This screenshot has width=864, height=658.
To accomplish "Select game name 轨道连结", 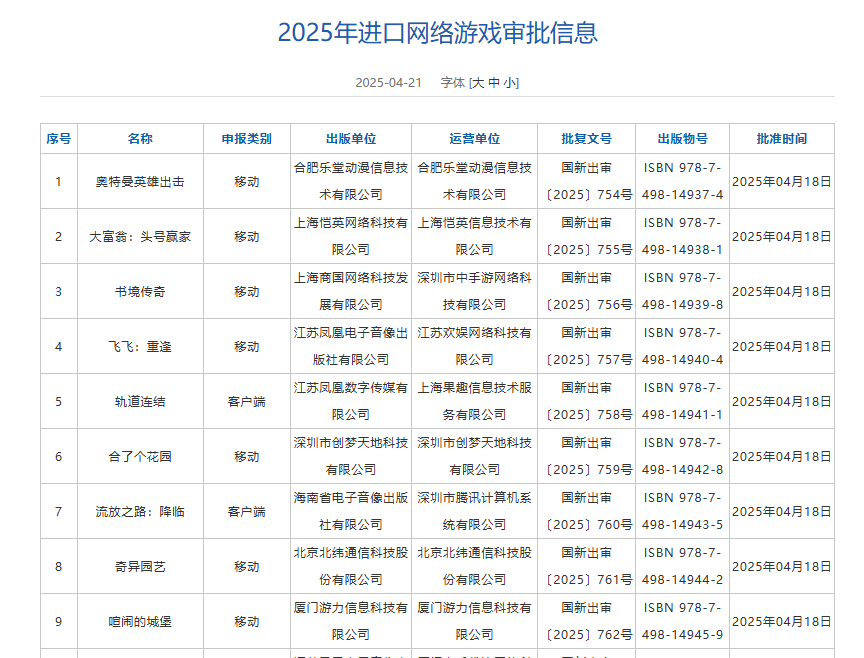I will pos(140,402).
